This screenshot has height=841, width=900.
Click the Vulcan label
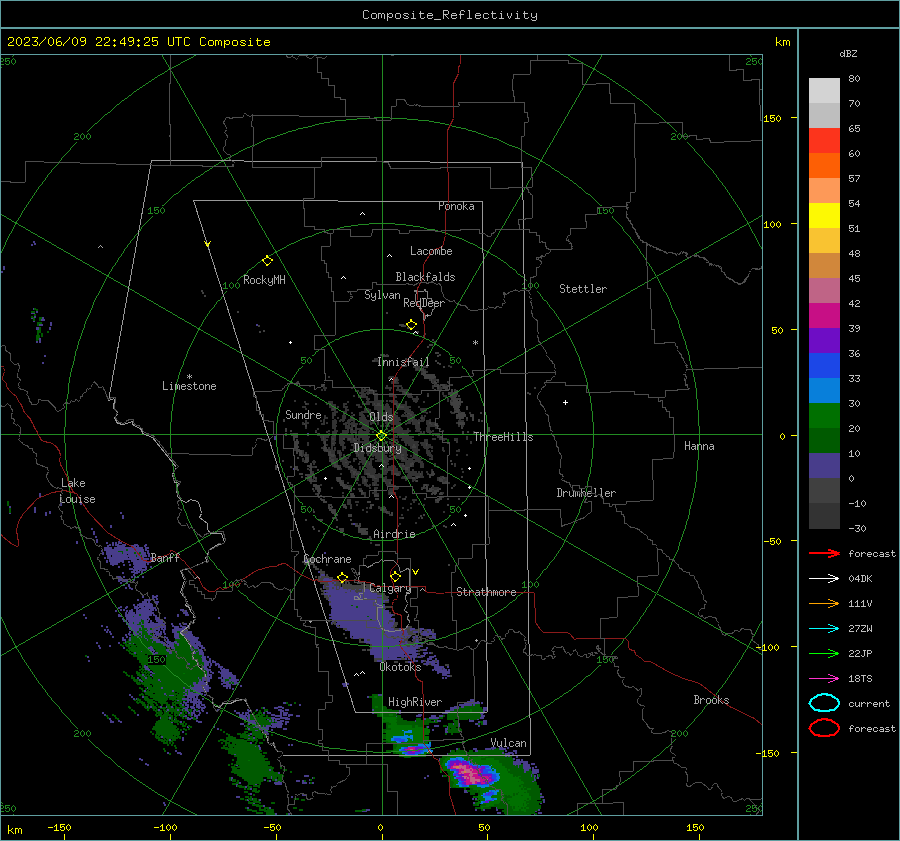click(x=509, y=743)
